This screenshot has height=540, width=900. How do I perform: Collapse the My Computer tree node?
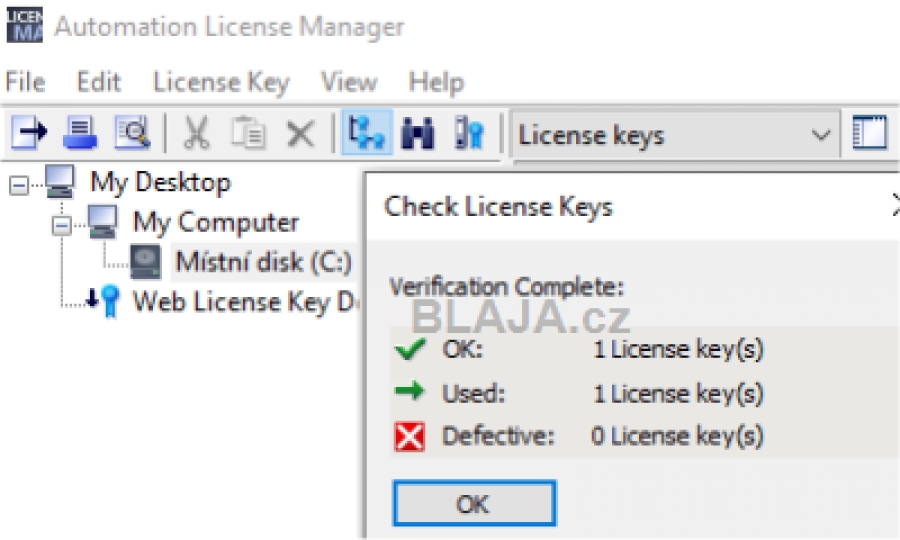click(61, 226)
